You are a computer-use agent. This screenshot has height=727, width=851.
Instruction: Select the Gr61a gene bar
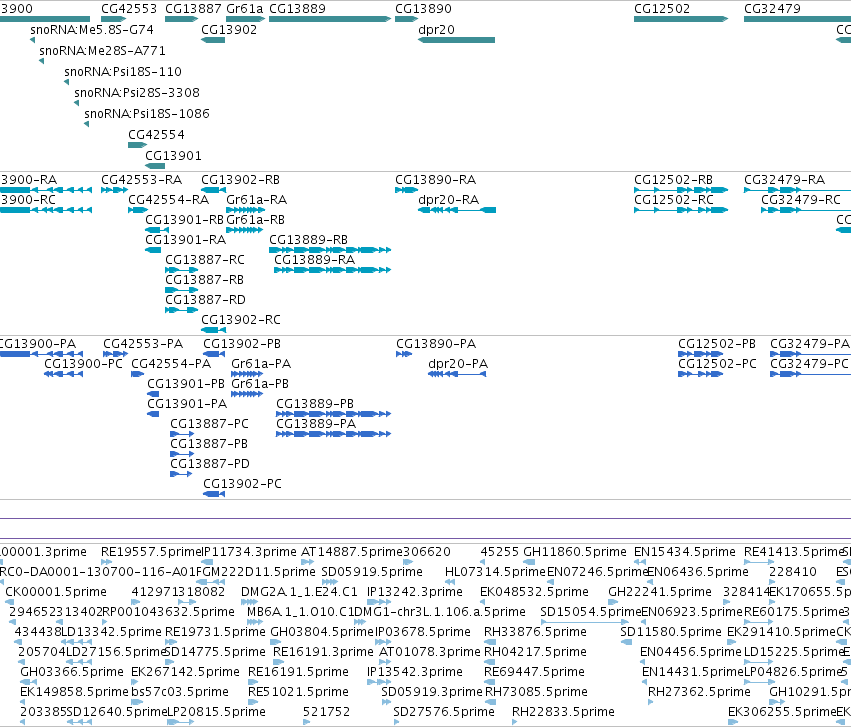pos(246,19)
